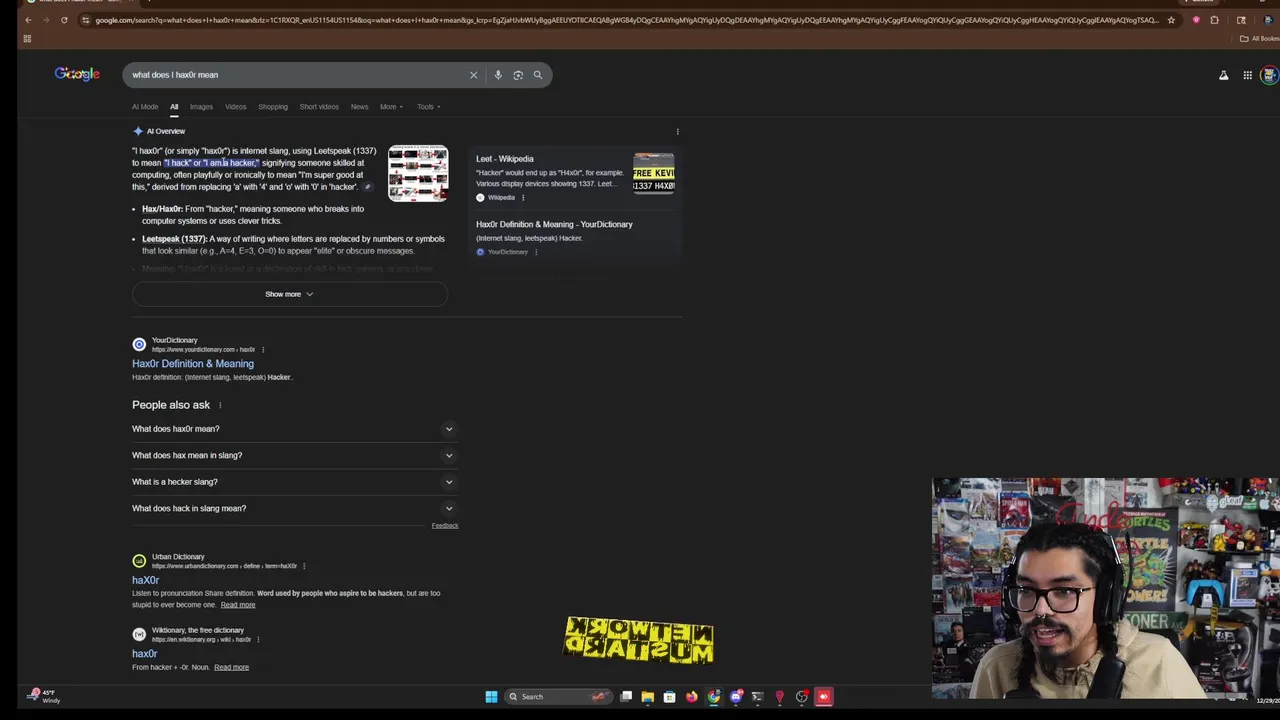Expand "What does hax0r mean?" question
The width and height of the screenshot is (1280, 720).
pyautogui.click(x=294, y=429)
